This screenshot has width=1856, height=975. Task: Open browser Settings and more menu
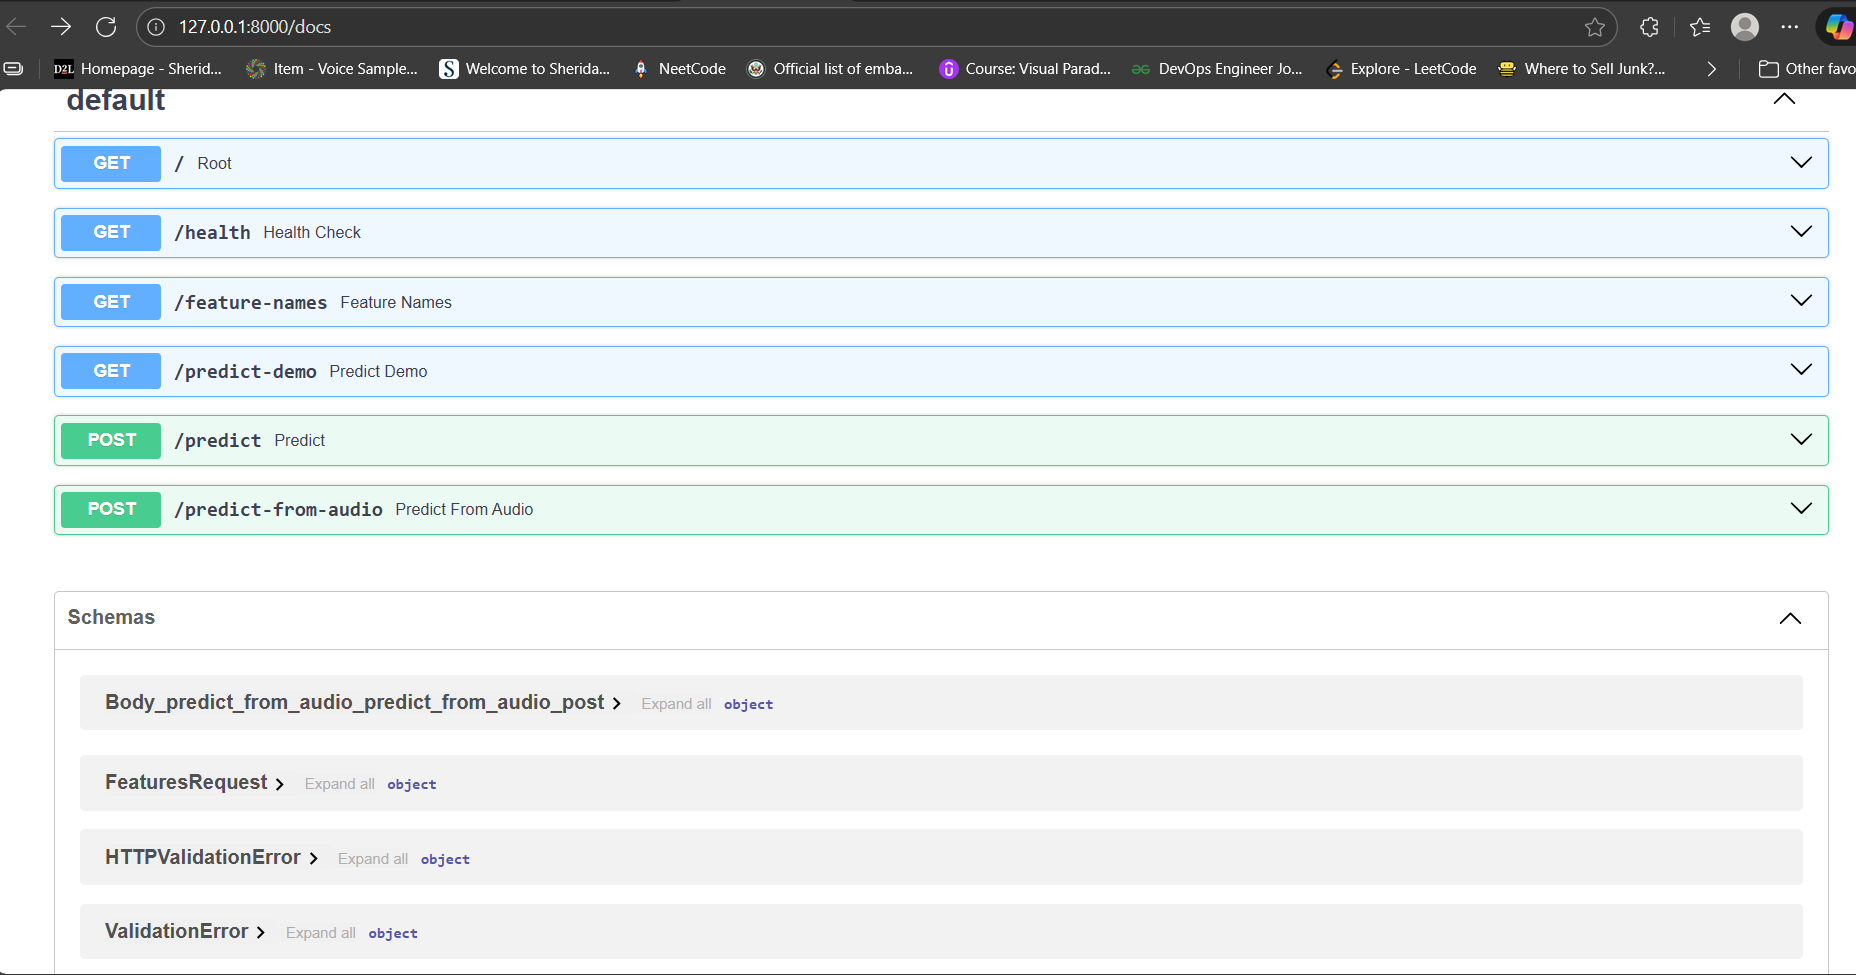click(1790, 27)
